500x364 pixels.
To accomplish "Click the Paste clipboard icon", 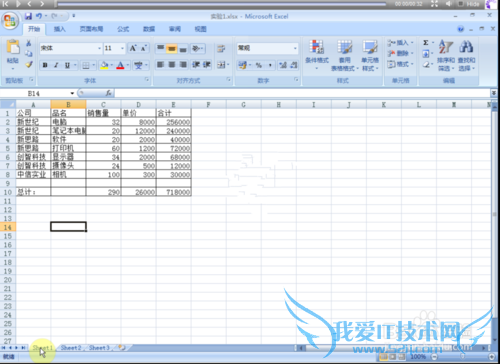I will pyautogui.click(x=13, y=47).
